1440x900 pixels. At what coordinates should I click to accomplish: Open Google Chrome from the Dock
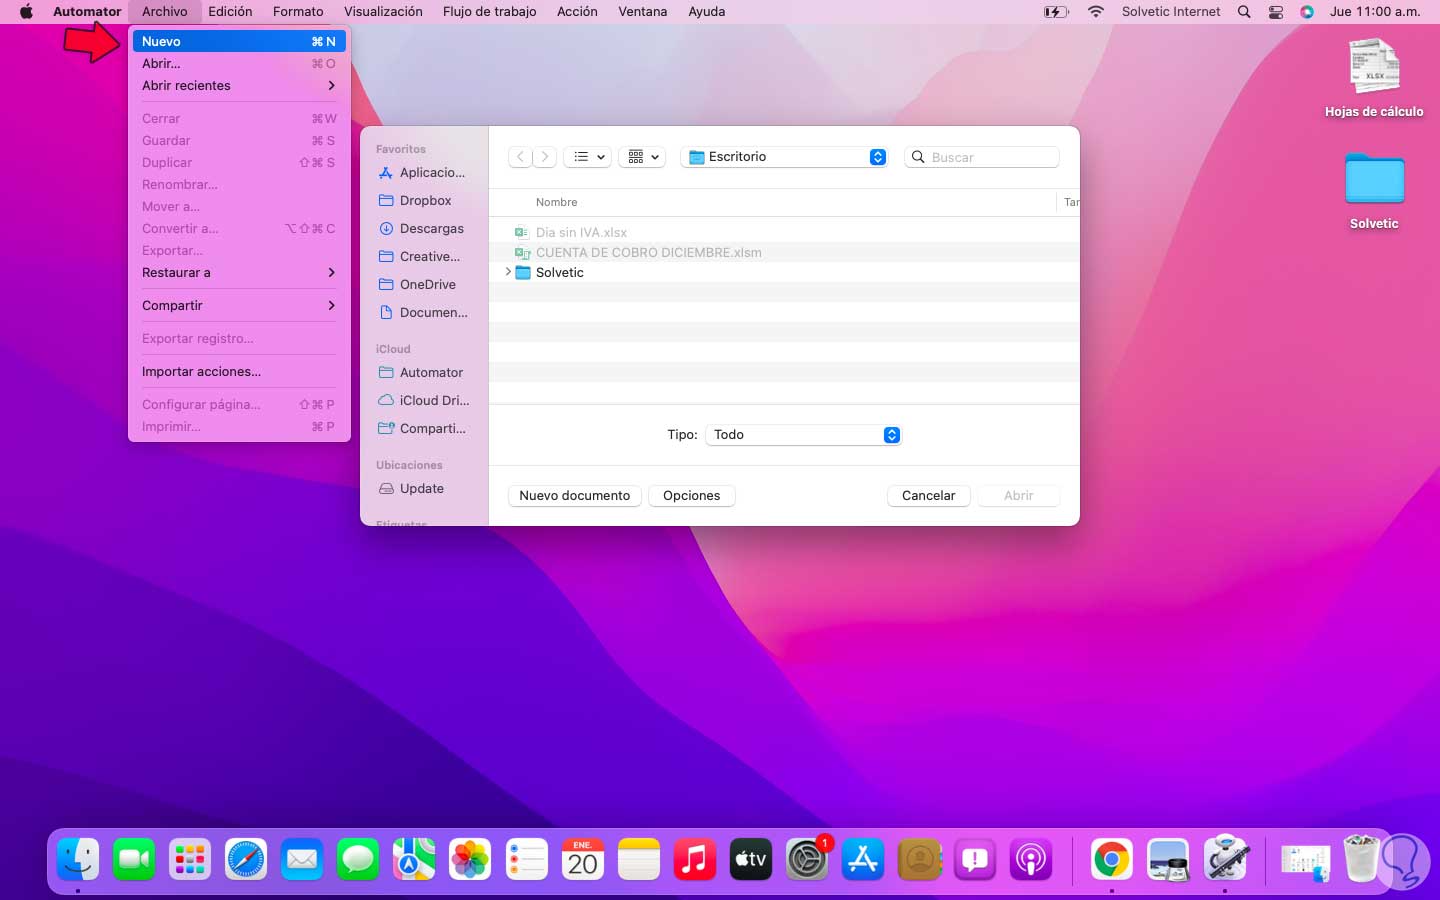[x=1112, y=859]
